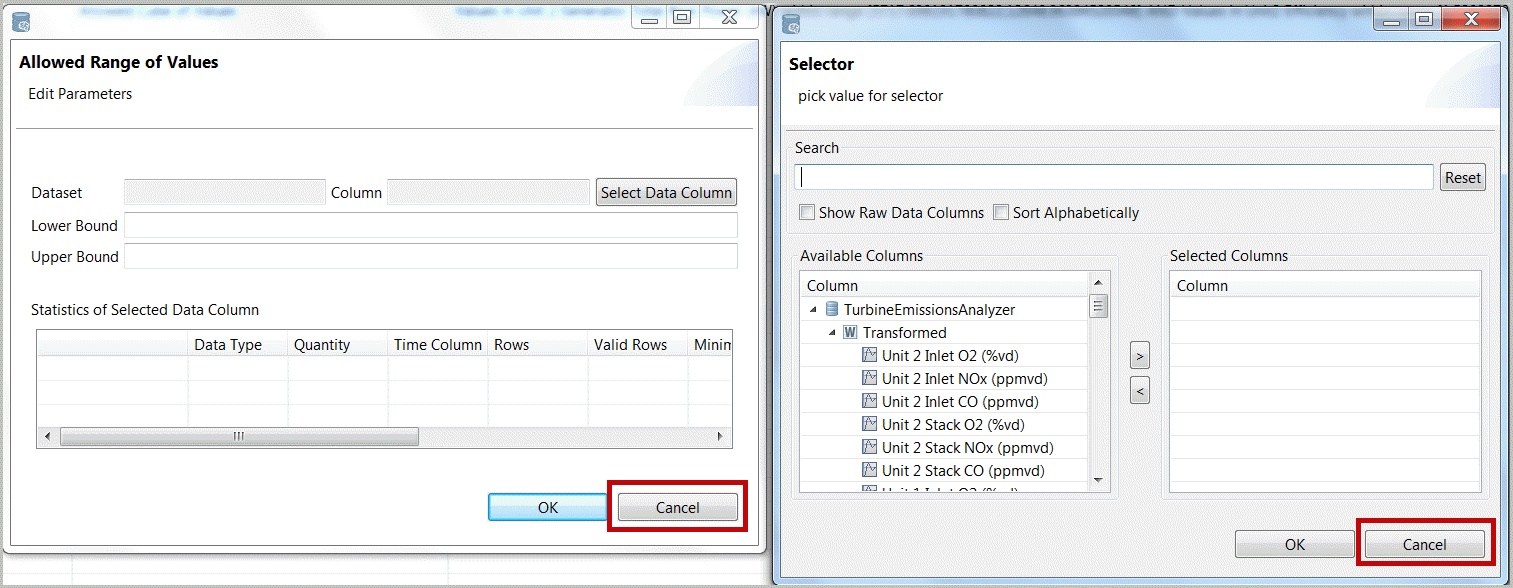Cancel the Allowed Range of Values dialog
1513x588 pixels.
pyautogui.click(x=677, y=507)
